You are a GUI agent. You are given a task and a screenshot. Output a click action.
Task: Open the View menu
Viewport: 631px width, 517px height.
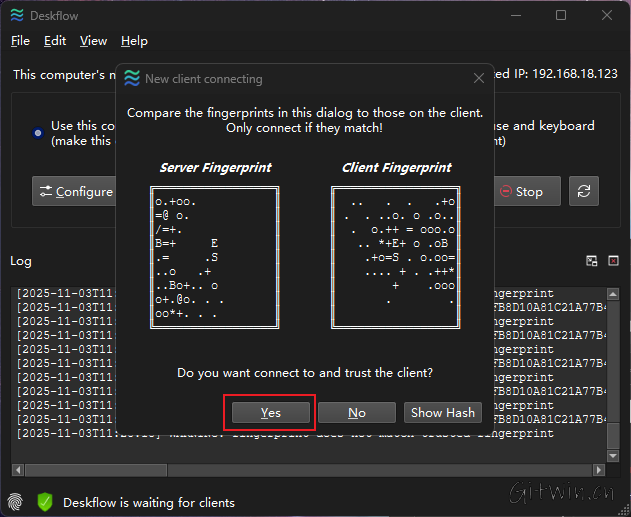[93, 41]
